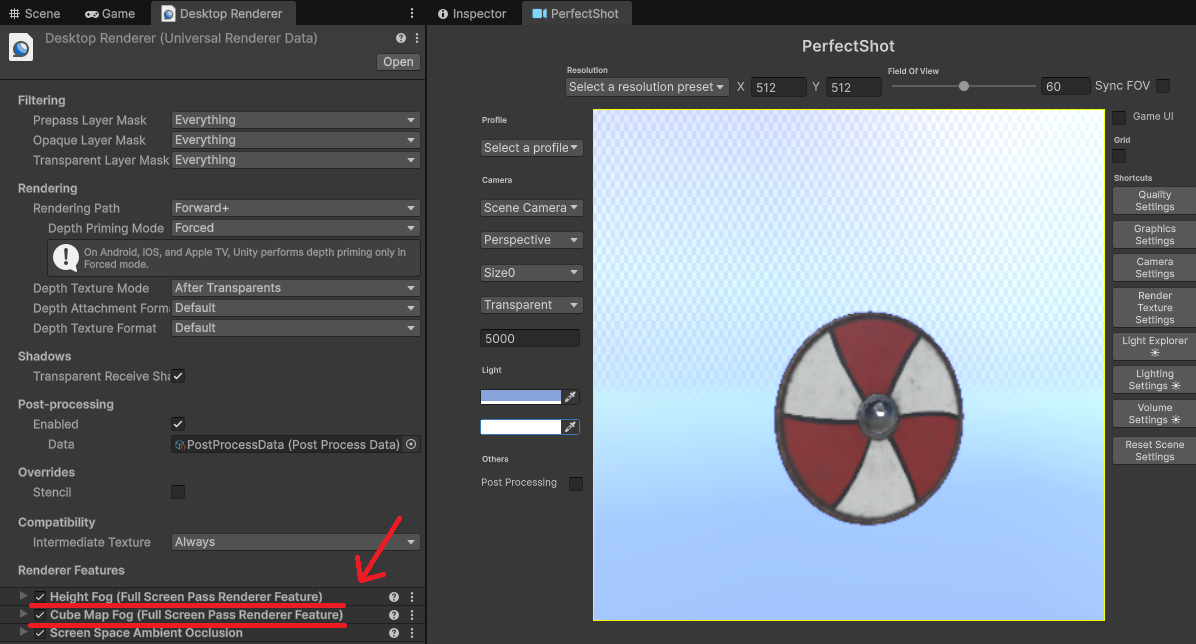Click eyedropper next to blue light color

(x=571, y=397)
